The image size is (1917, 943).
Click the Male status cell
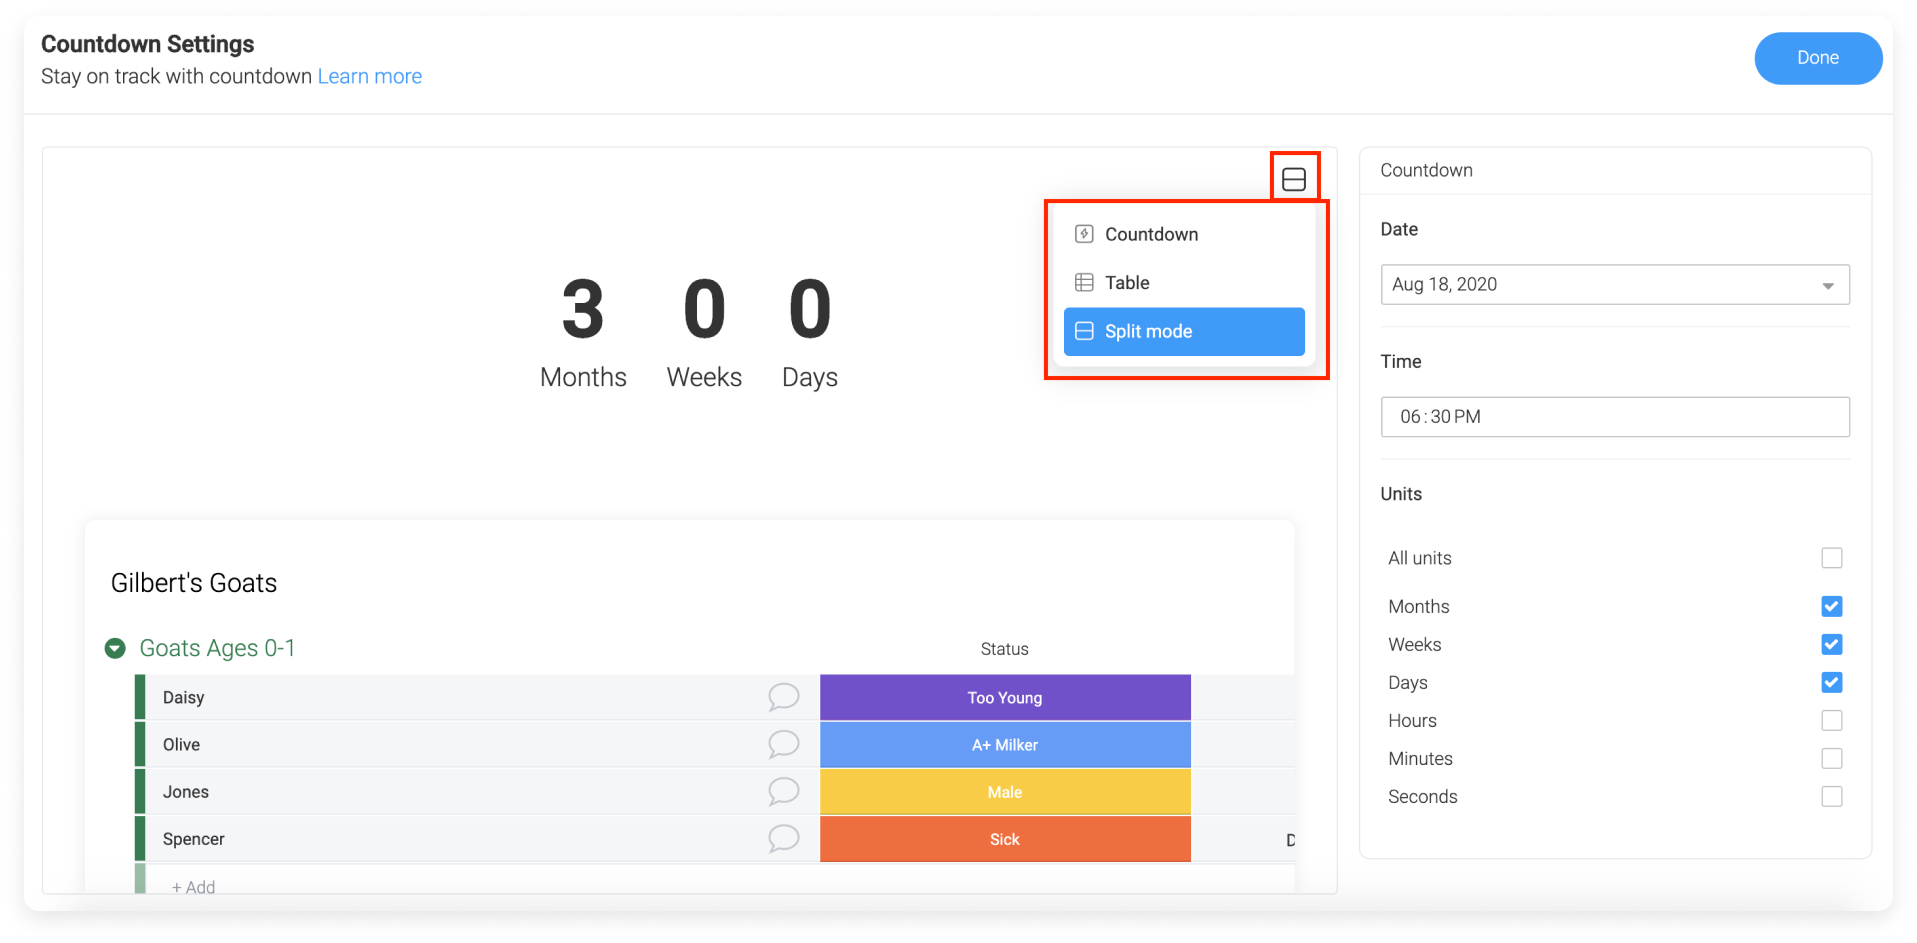(1005, 791)
